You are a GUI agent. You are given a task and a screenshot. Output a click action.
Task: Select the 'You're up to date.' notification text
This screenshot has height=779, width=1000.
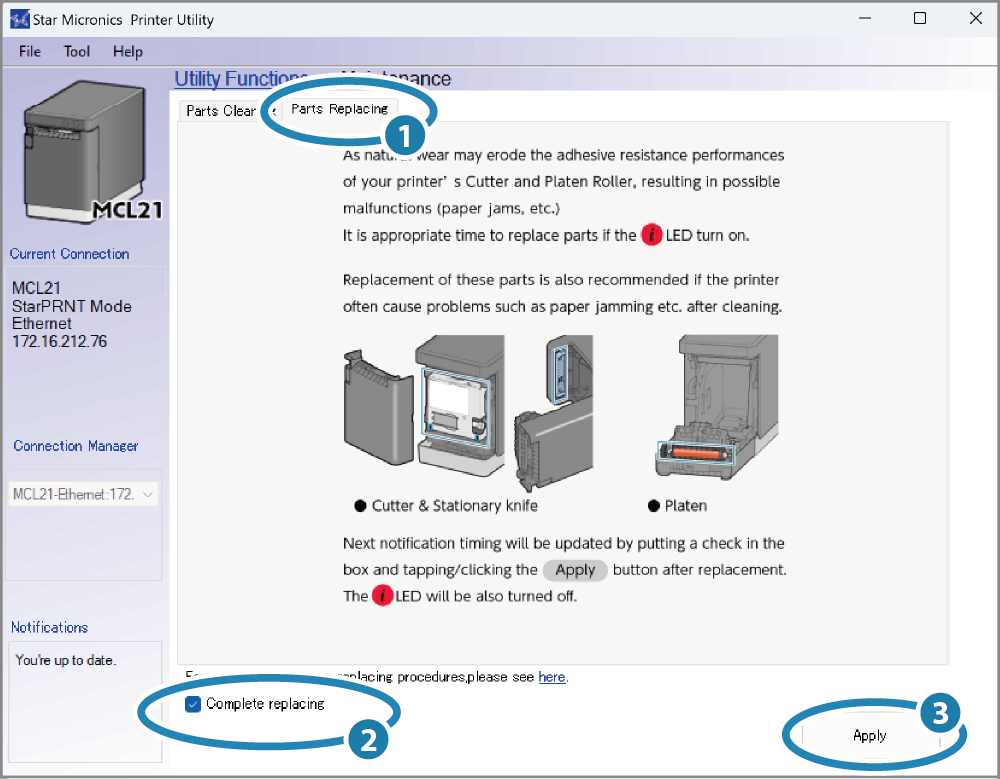66,660
